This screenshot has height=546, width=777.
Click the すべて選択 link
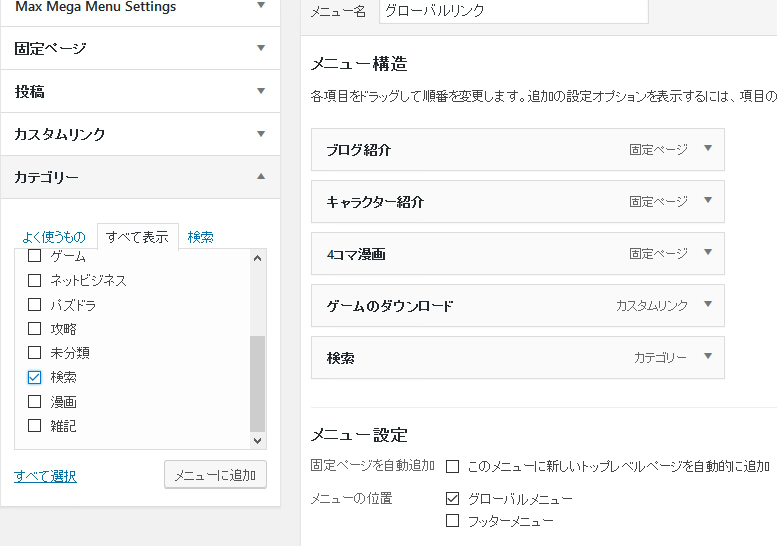tap(45, 476)
